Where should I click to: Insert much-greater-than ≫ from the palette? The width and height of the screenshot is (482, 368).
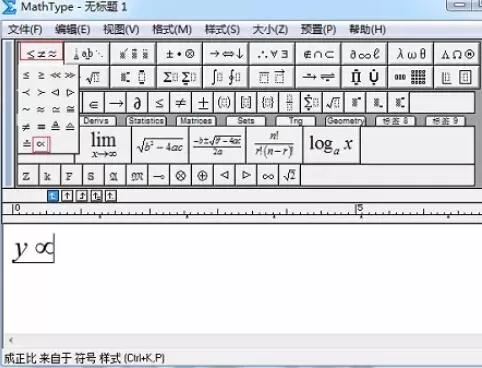point(70,75)
